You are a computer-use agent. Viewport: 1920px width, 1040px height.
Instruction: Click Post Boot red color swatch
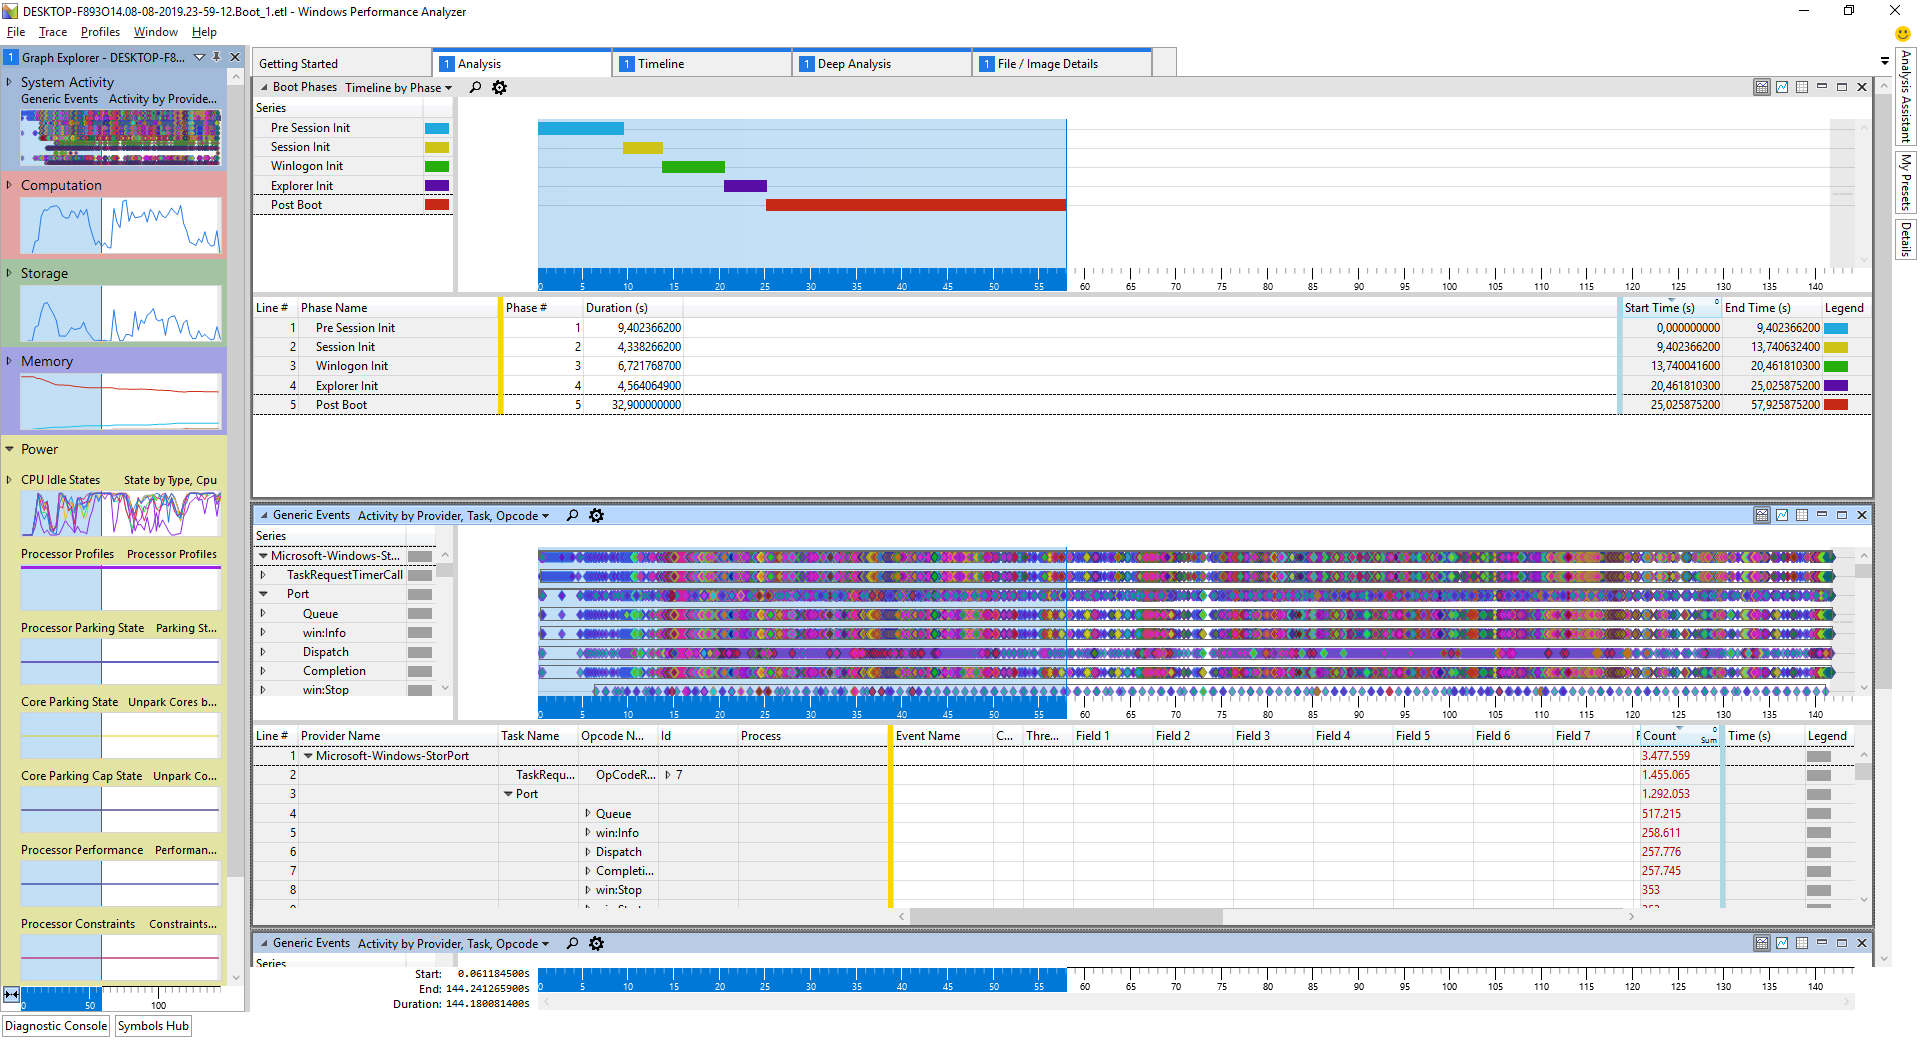(437, 205)
